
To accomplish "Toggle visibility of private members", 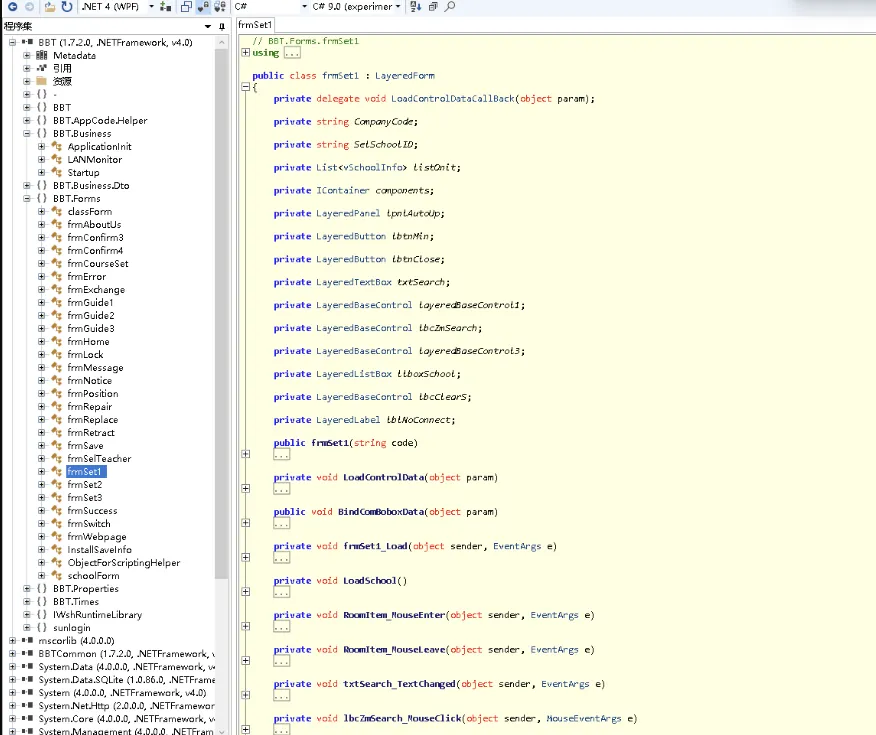I will tap(200, 7).
